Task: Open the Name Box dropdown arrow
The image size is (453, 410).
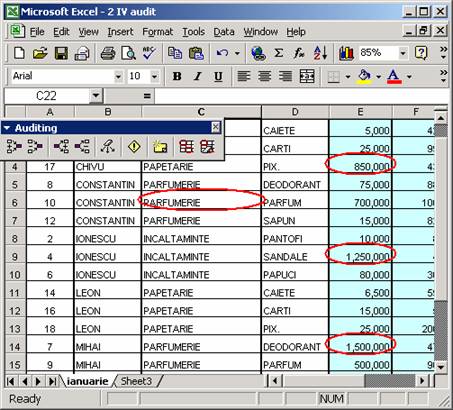Action: [x=96, y=96]
